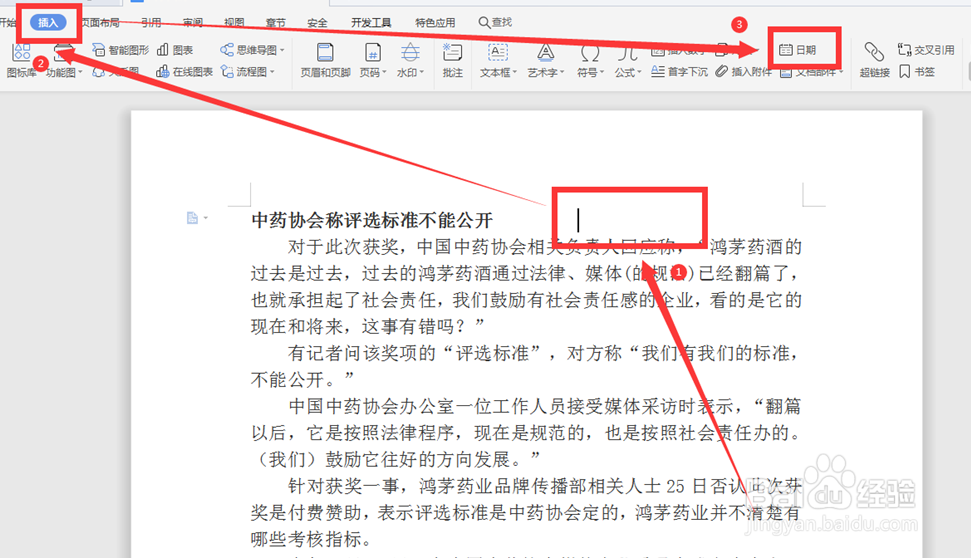The image size is (971, 558).
Task: Add a 书签 bookmark
Action: (x=917, y=72)
